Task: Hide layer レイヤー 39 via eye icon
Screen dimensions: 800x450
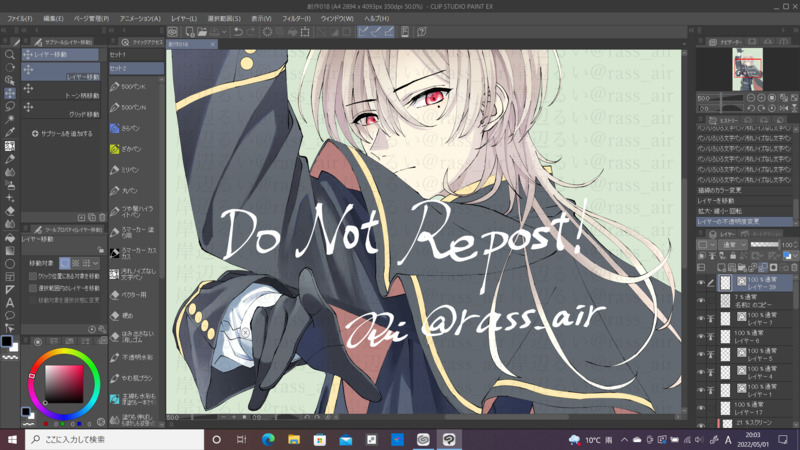Action: 701,283
